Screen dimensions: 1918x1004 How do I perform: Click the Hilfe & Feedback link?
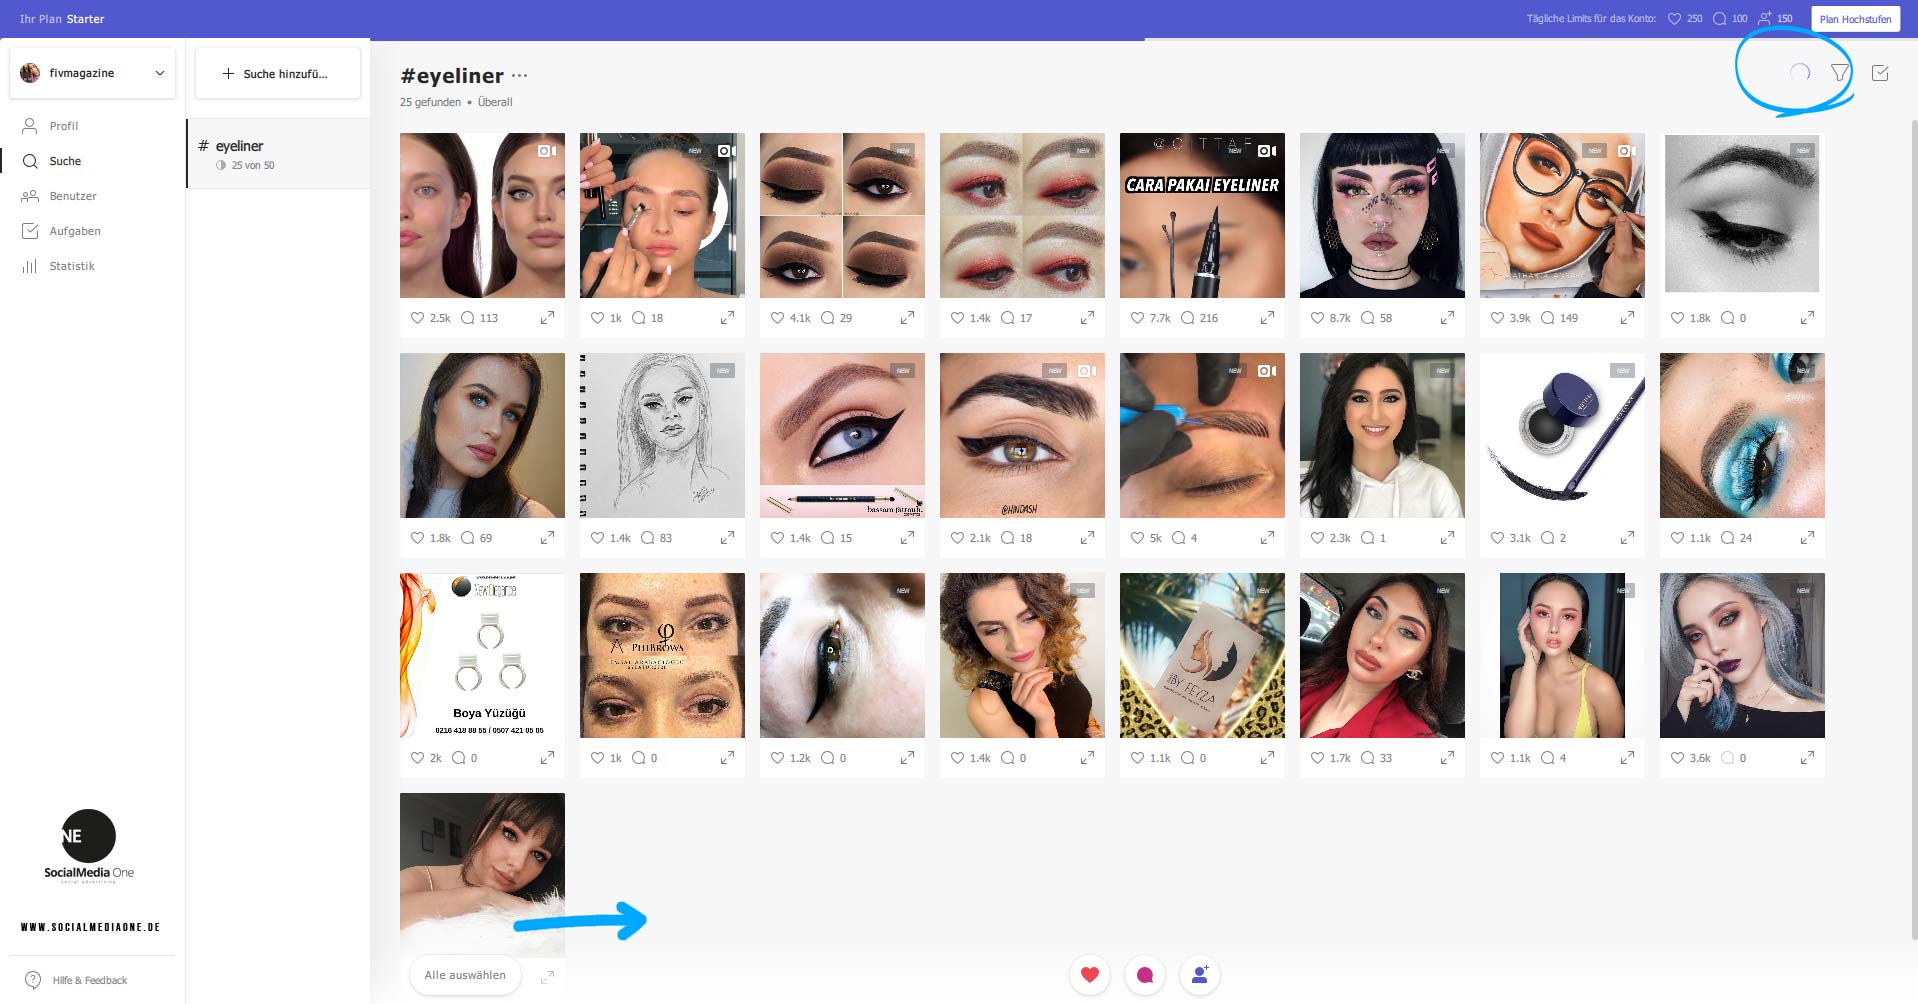tap(90, 981)
